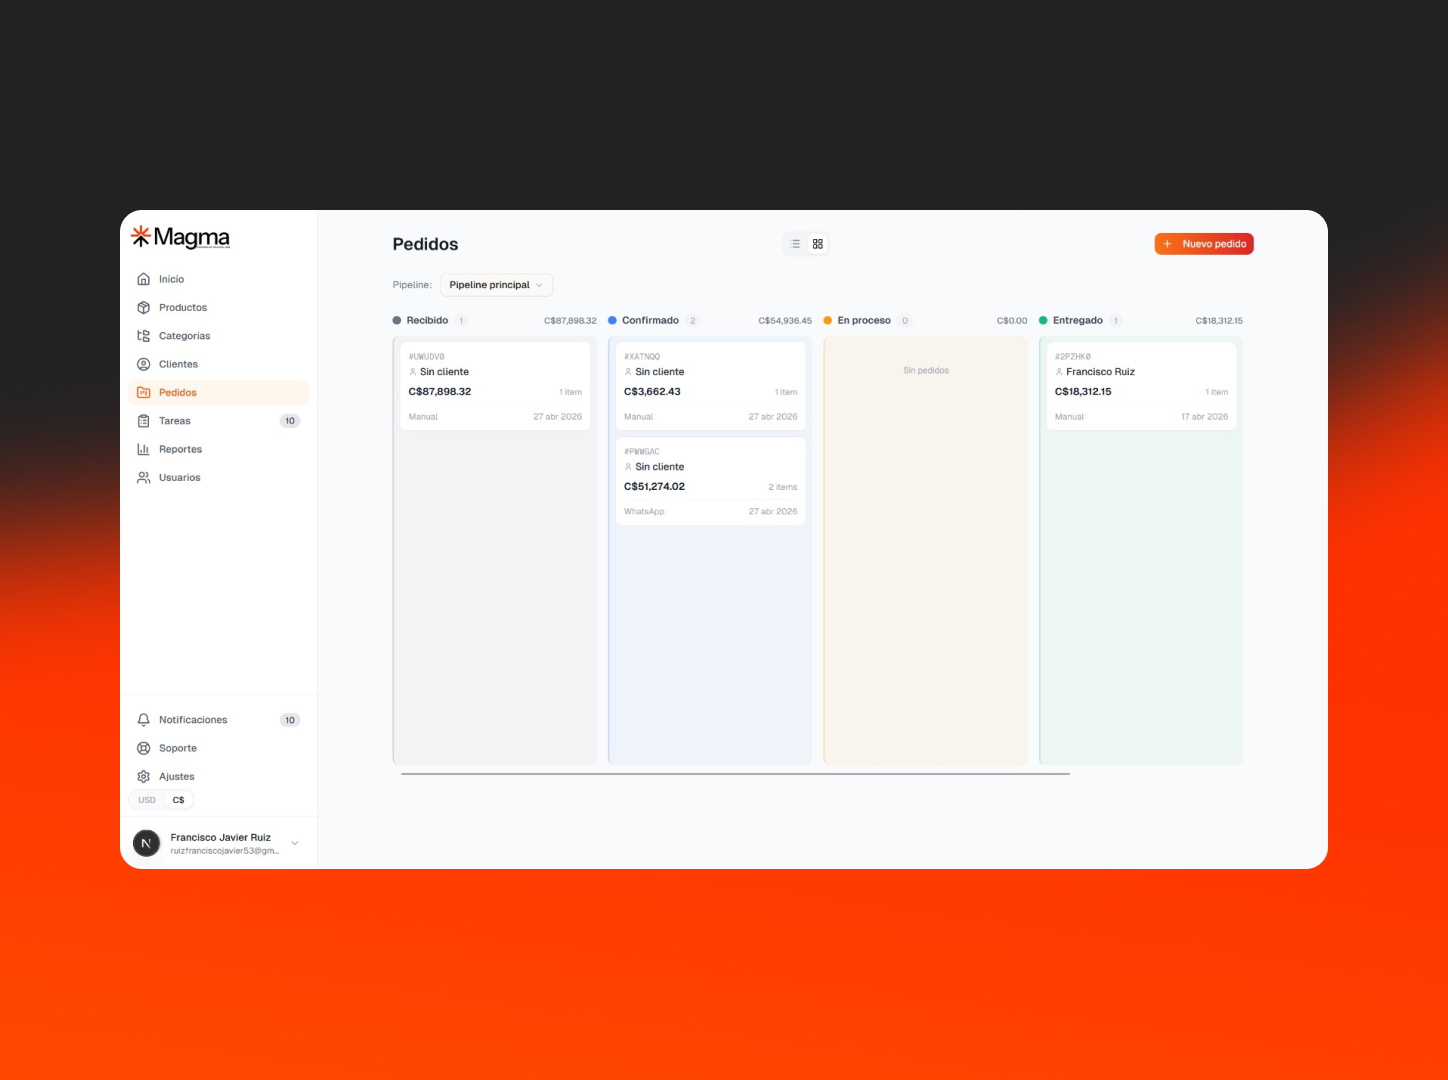Open the Reportes chart icon
Screen dimensions: 1448x1080
click(x=143, y=449)
